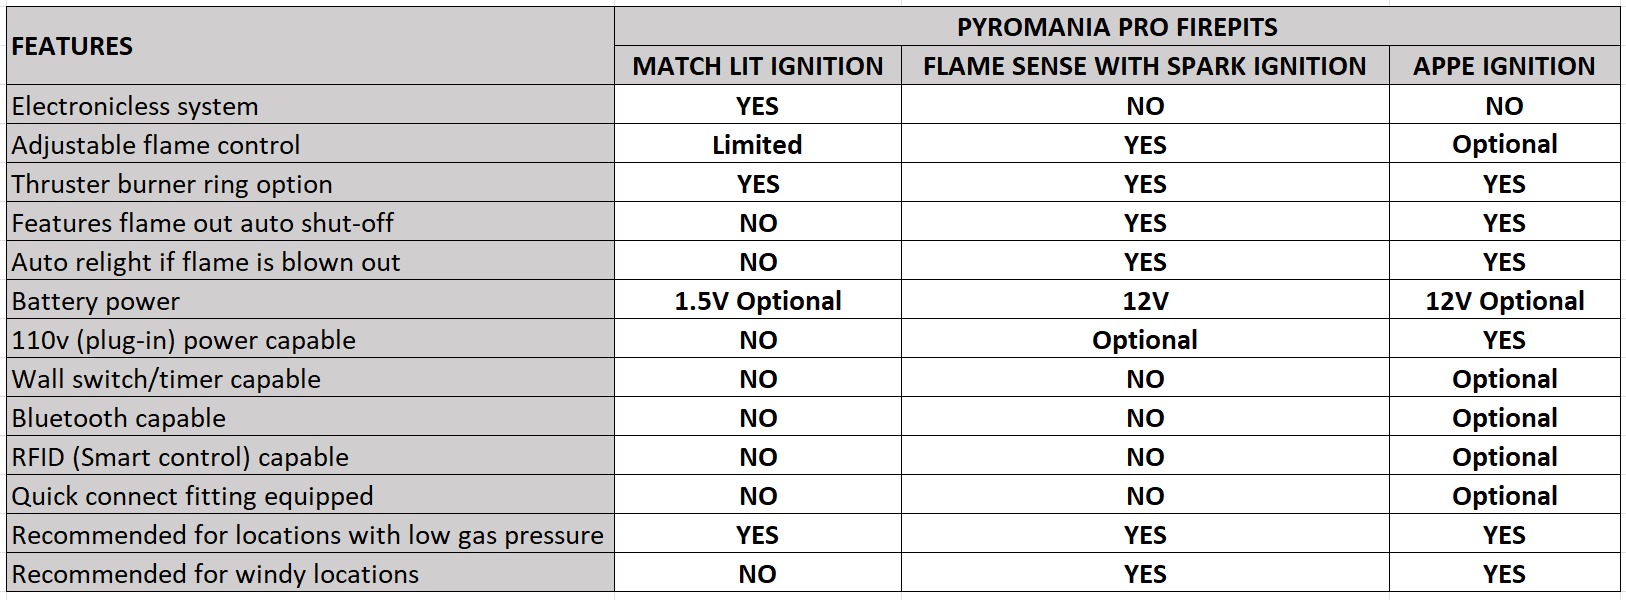Select the APPE IGNITION column header

click(x=1505, y=66)
